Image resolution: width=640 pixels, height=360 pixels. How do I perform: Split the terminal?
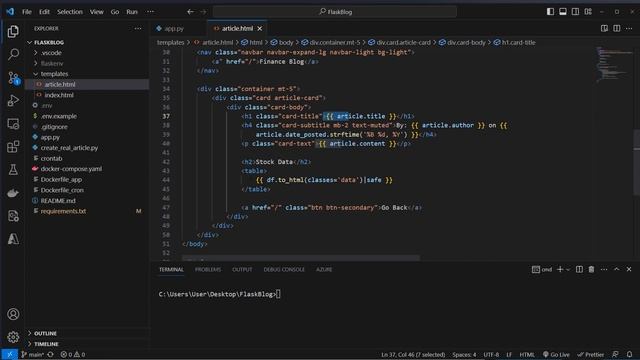(x=579, y=269)
